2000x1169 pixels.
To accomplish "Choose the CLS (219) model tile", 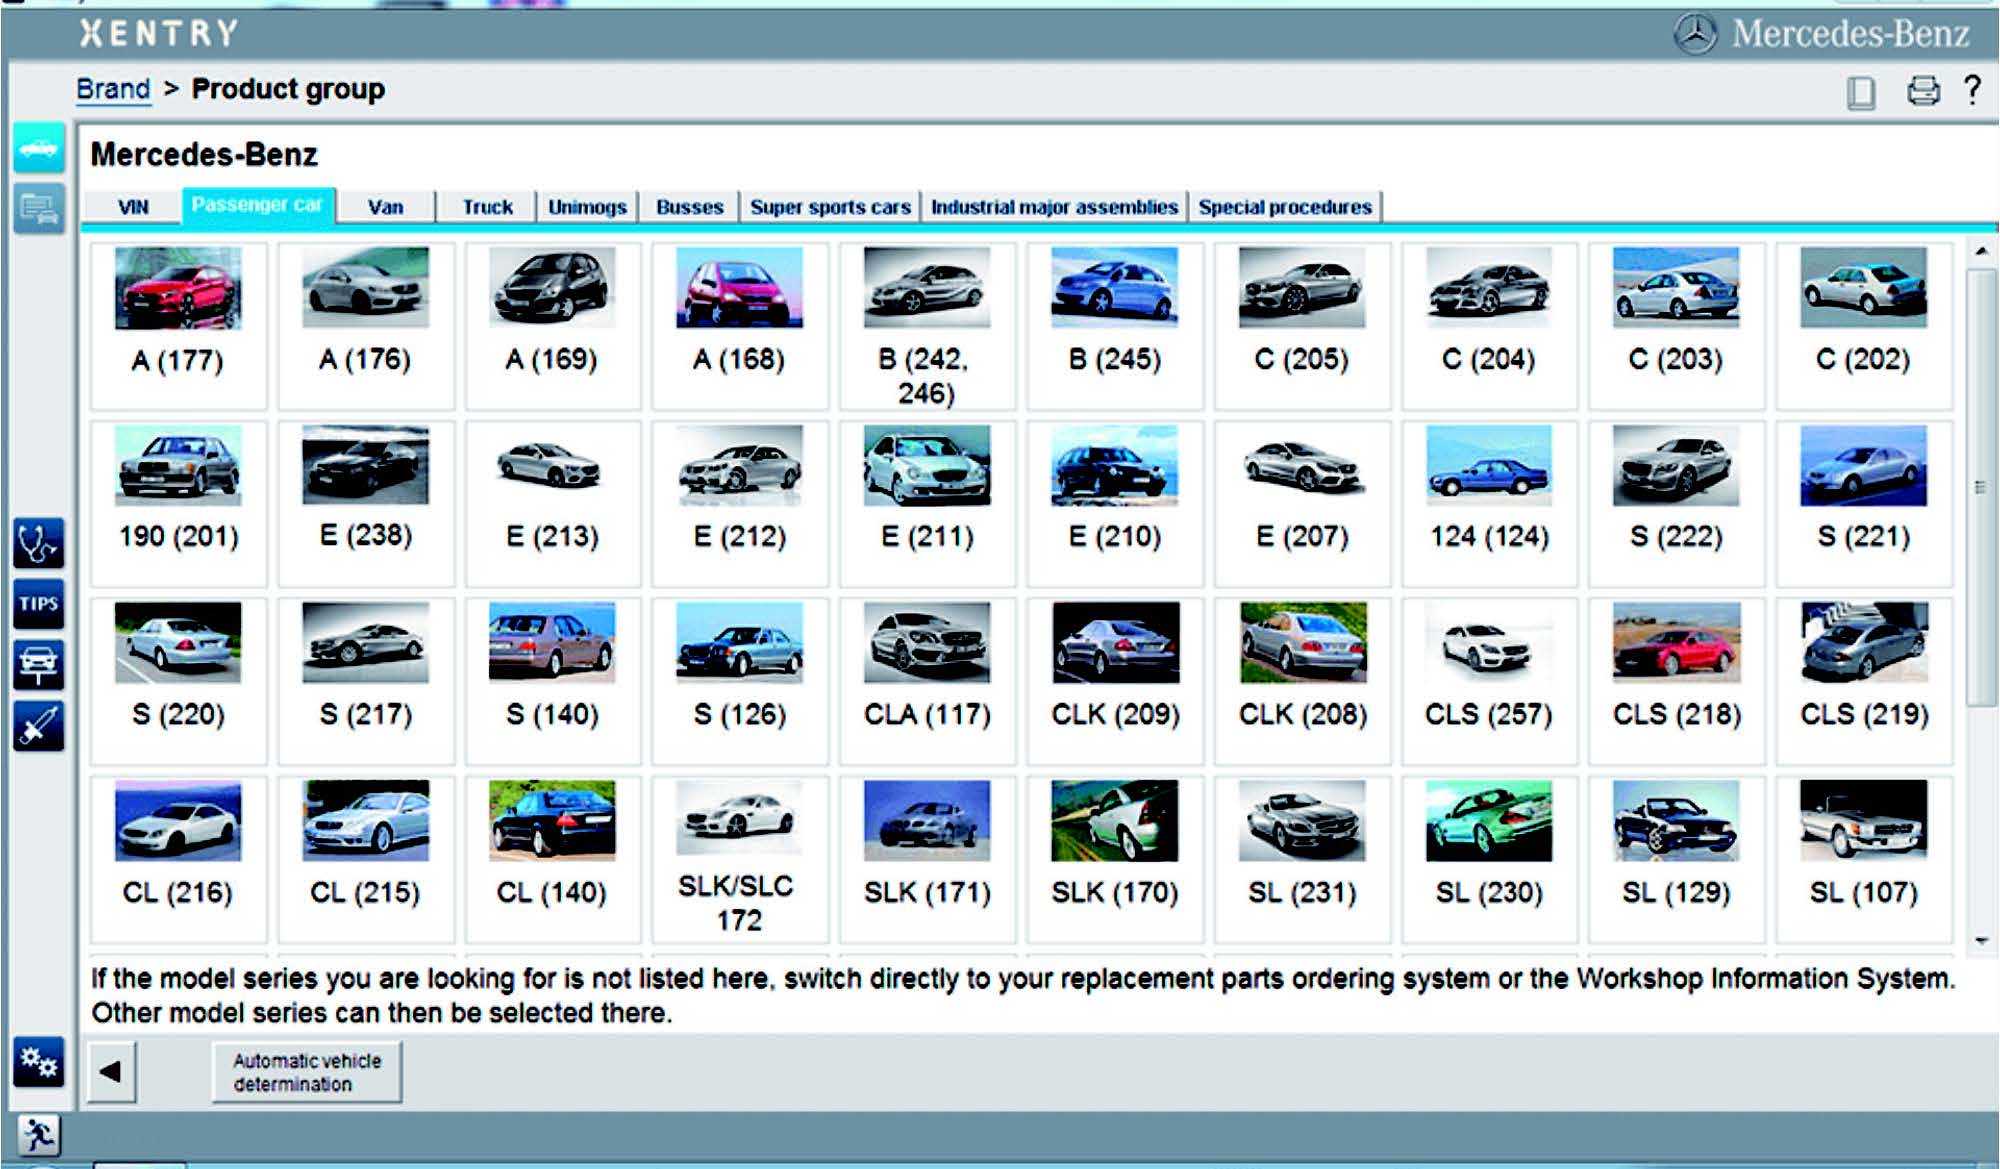I will point(1864,682).
